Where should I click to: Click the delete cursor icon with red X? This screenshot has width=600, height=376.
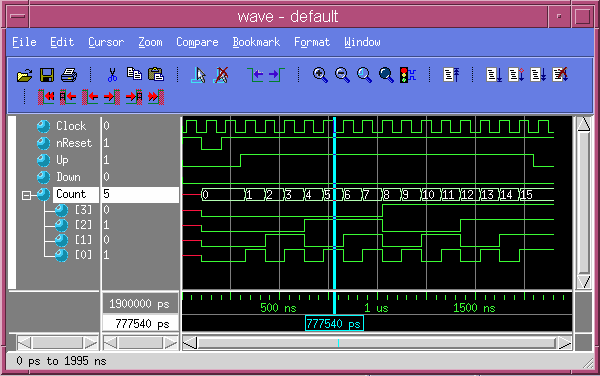222,75
